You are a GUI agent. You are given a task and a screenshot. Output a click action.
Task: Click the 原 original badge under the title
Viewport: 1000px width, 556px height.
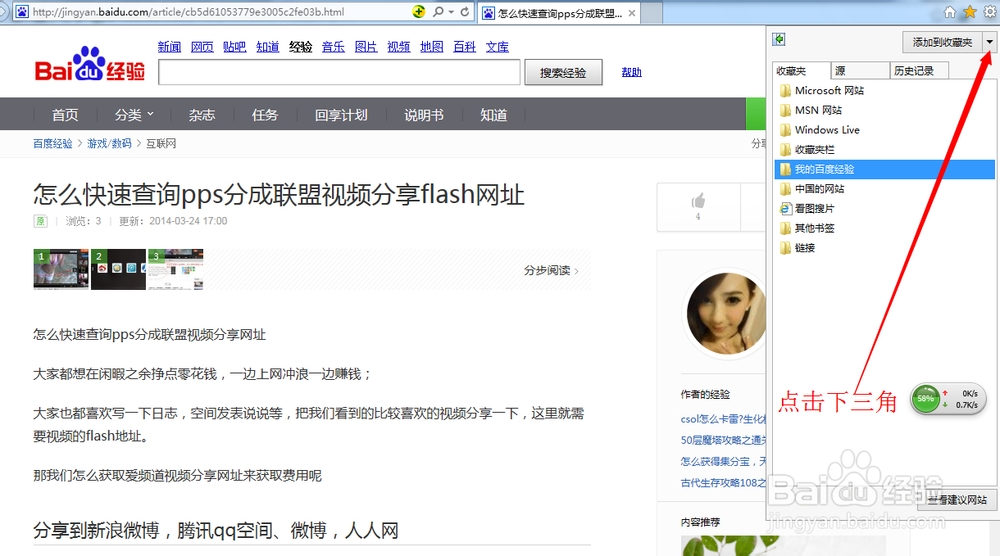click(40, 221)
